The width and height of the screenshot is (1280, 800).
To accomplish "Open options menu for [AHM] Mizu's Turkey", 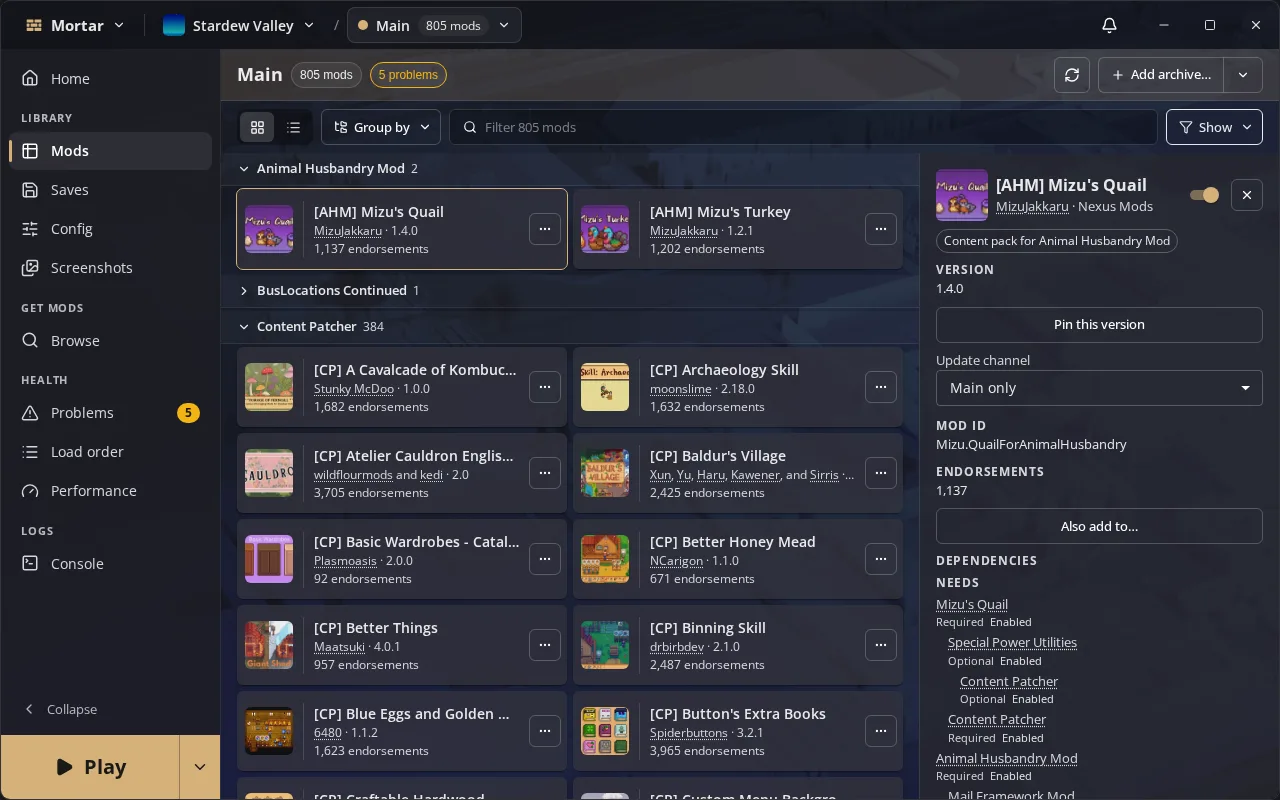I will coord(881,229).
